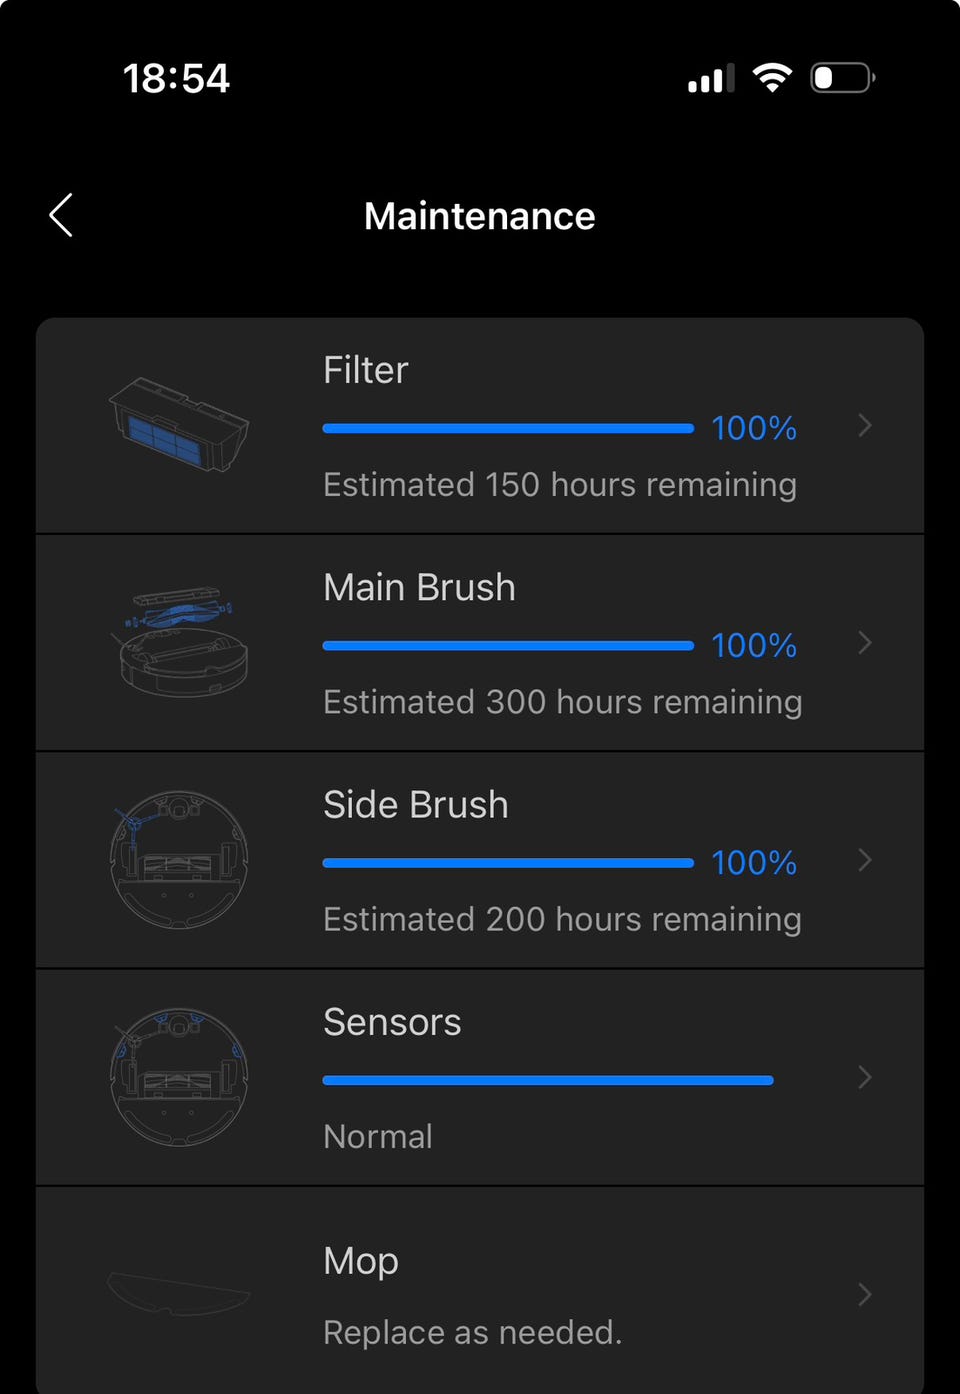This screenshot has width=960, height=1394.
Task: Expand Side Brush details via chevron
Action: [865, 860]
